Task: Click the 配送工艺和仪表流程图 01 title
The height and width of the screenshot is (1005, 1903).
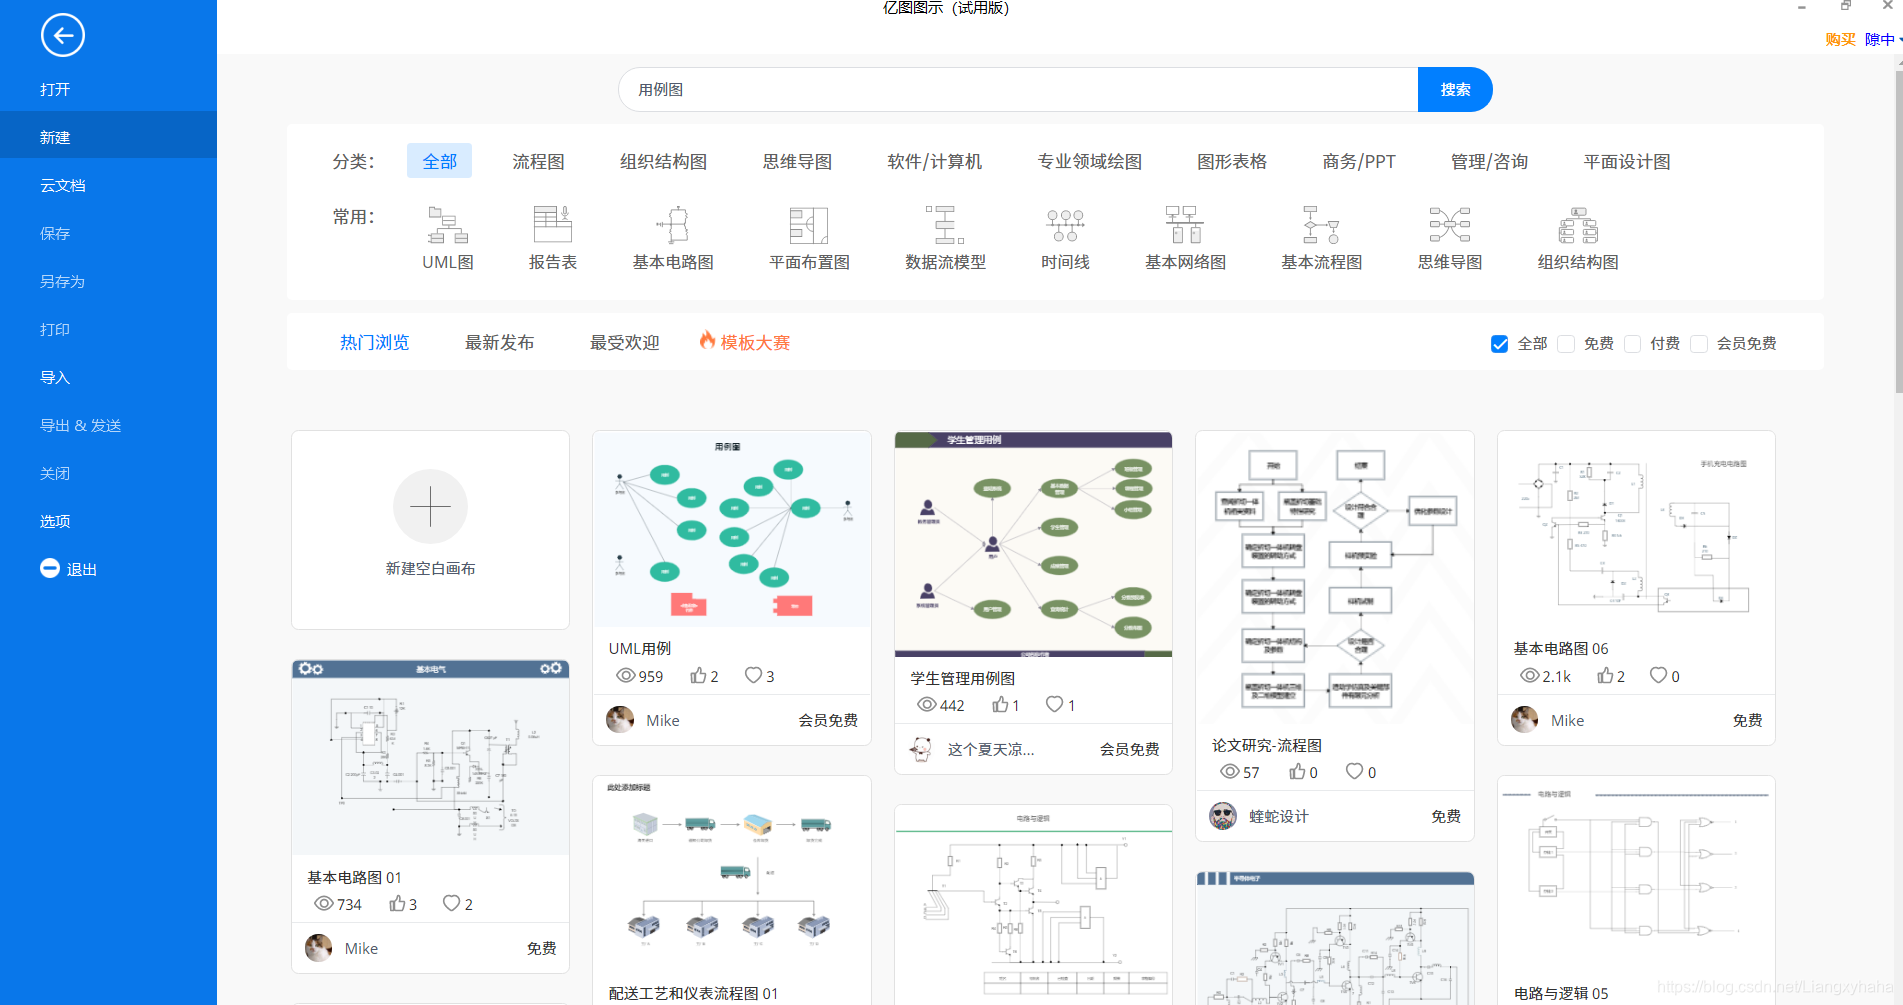Action: [693, 993]
